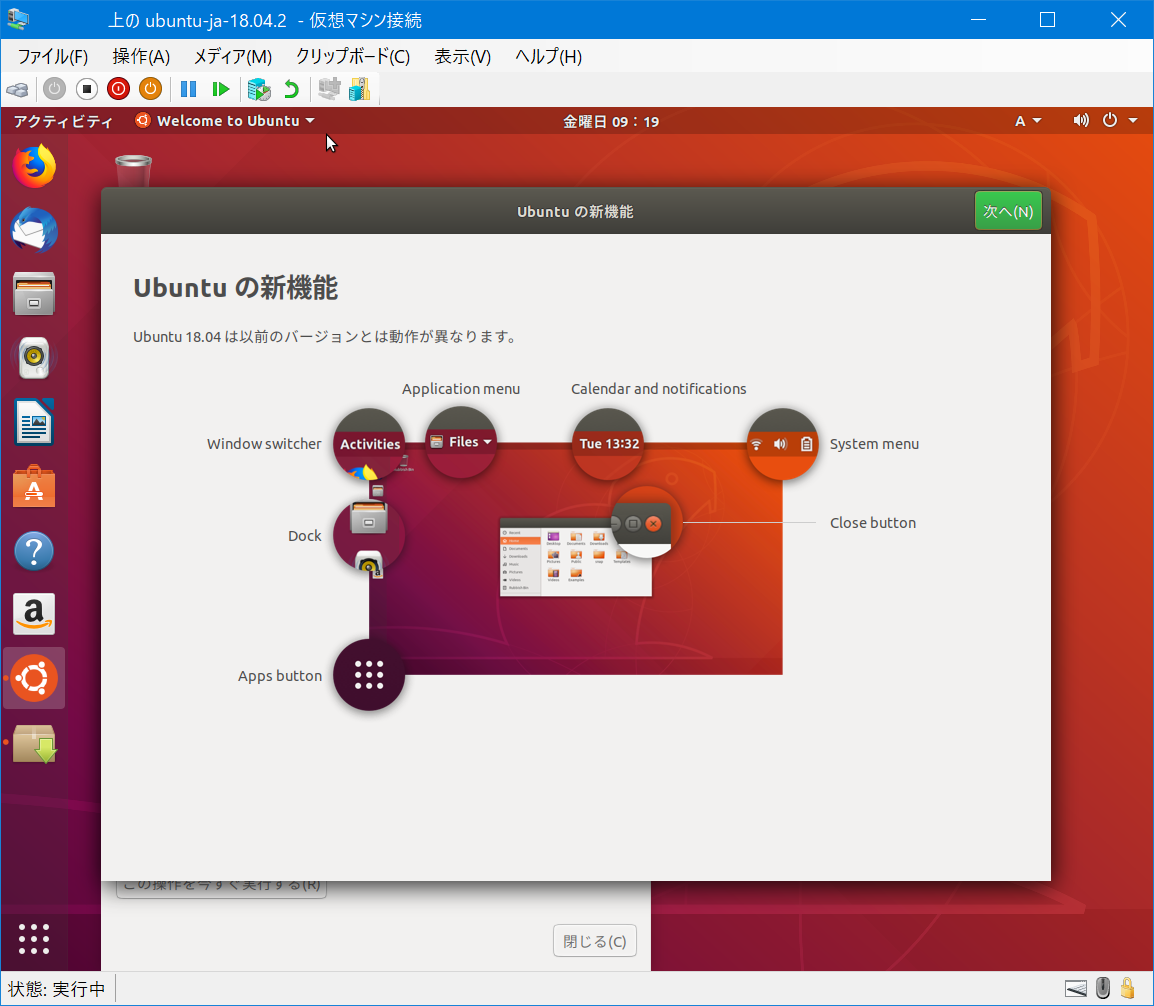Open Thunderbird mail client

(33, 231)
